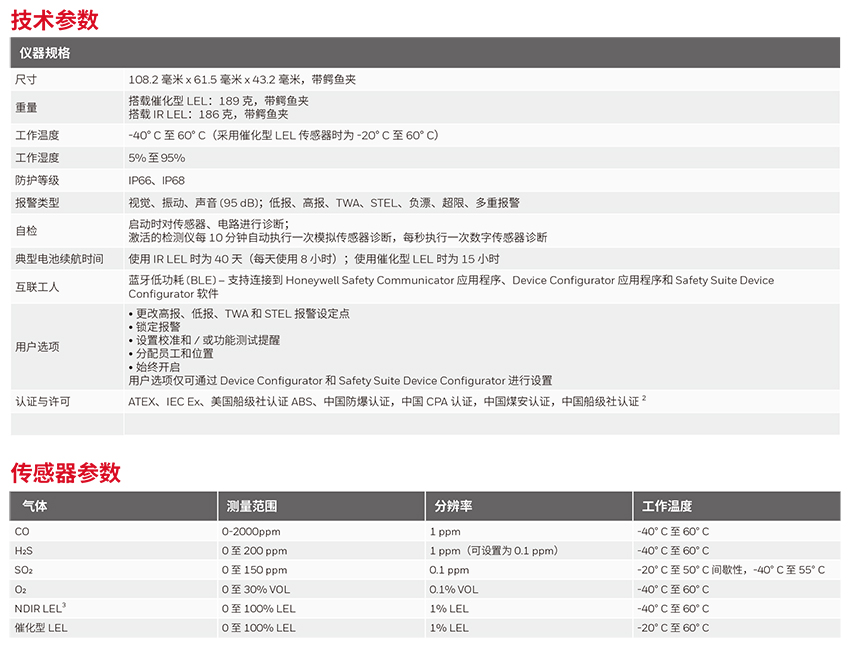Click the 互联工人 row label
The image size is (850, 654).
click(x=37, y=287)
